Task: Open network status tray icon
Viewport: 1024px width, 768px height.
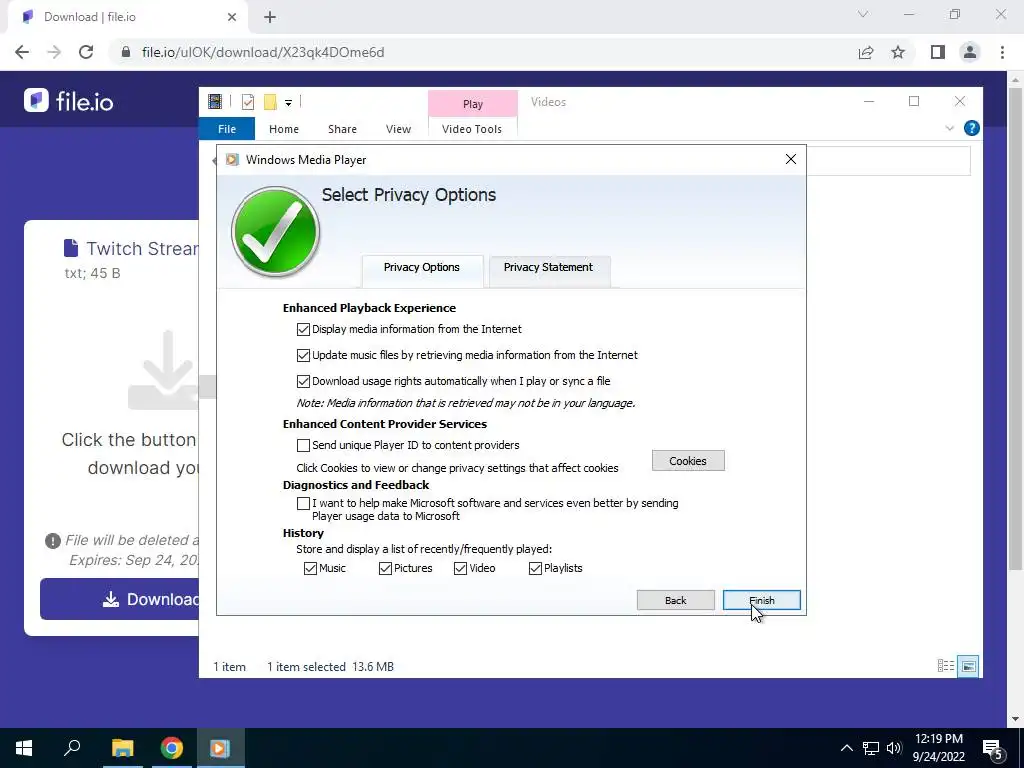Action: (x=871, y=748)
